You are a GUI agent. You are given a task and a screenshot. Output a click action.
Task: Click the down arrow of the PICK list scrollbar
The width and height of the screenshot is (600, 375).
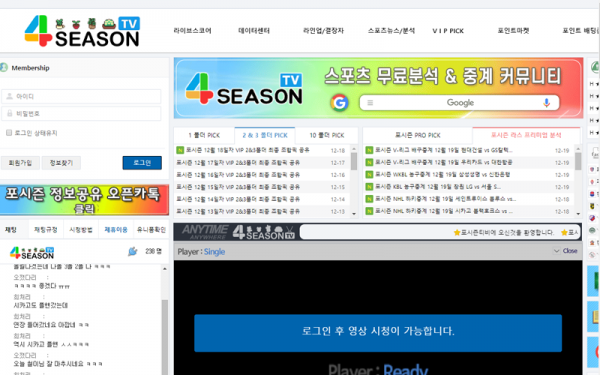[x=354, y=214]
